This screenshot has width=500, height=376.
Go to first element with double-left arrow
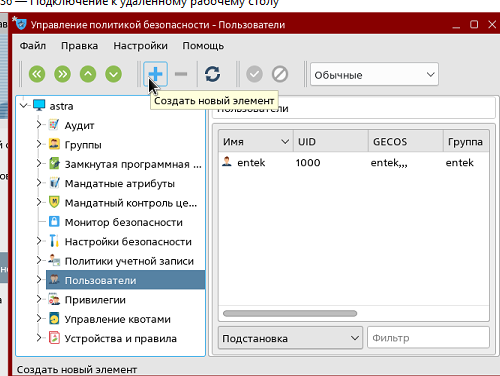37,74
